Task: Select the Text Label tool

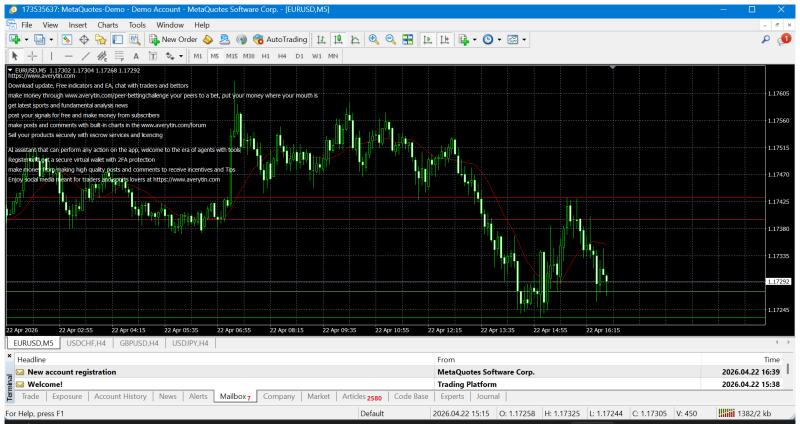Action: 153,56
